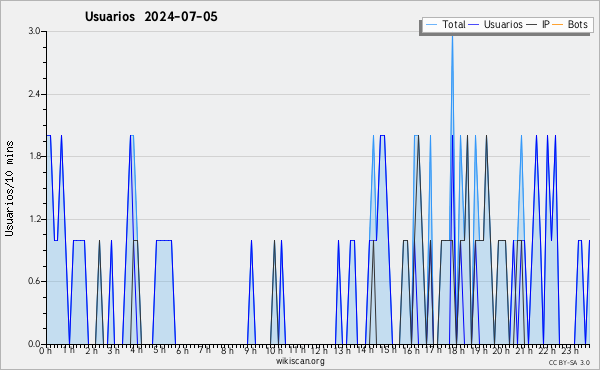Click the y-axis value 2.4
Viewport: 600px width, 370px height.
[34, 94]
